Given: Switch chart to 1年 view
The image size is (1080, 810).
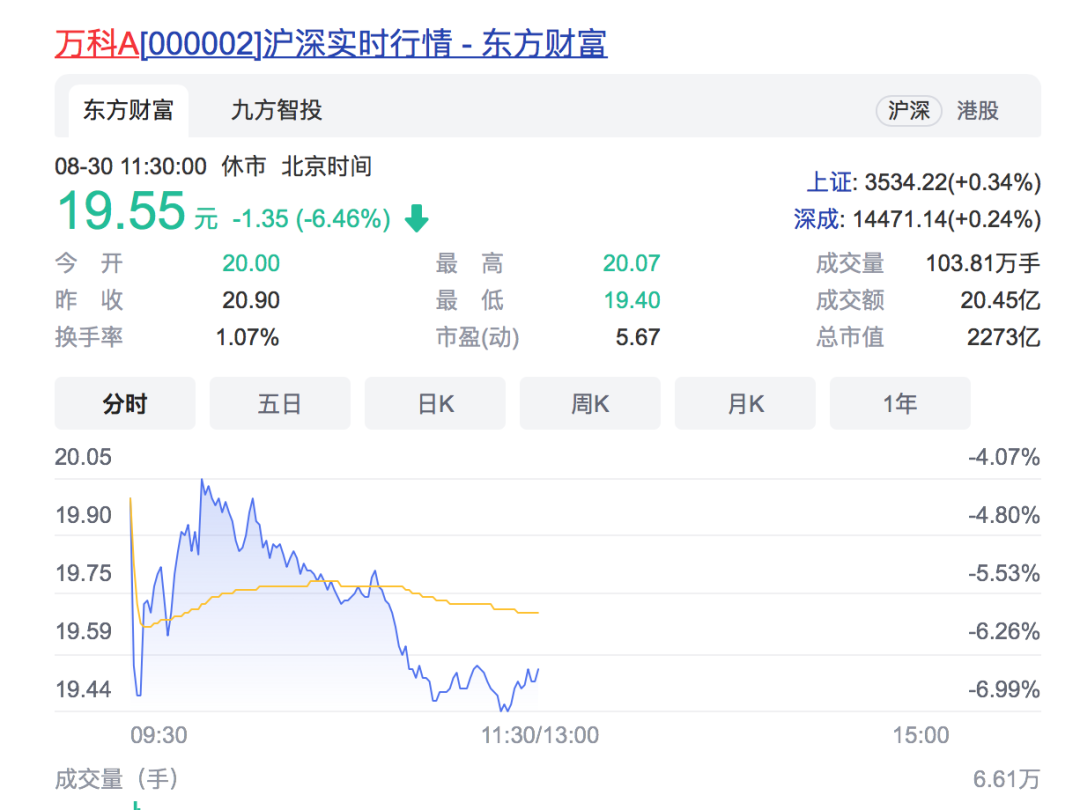Looking at the screenshot, I should pos(900,404).
